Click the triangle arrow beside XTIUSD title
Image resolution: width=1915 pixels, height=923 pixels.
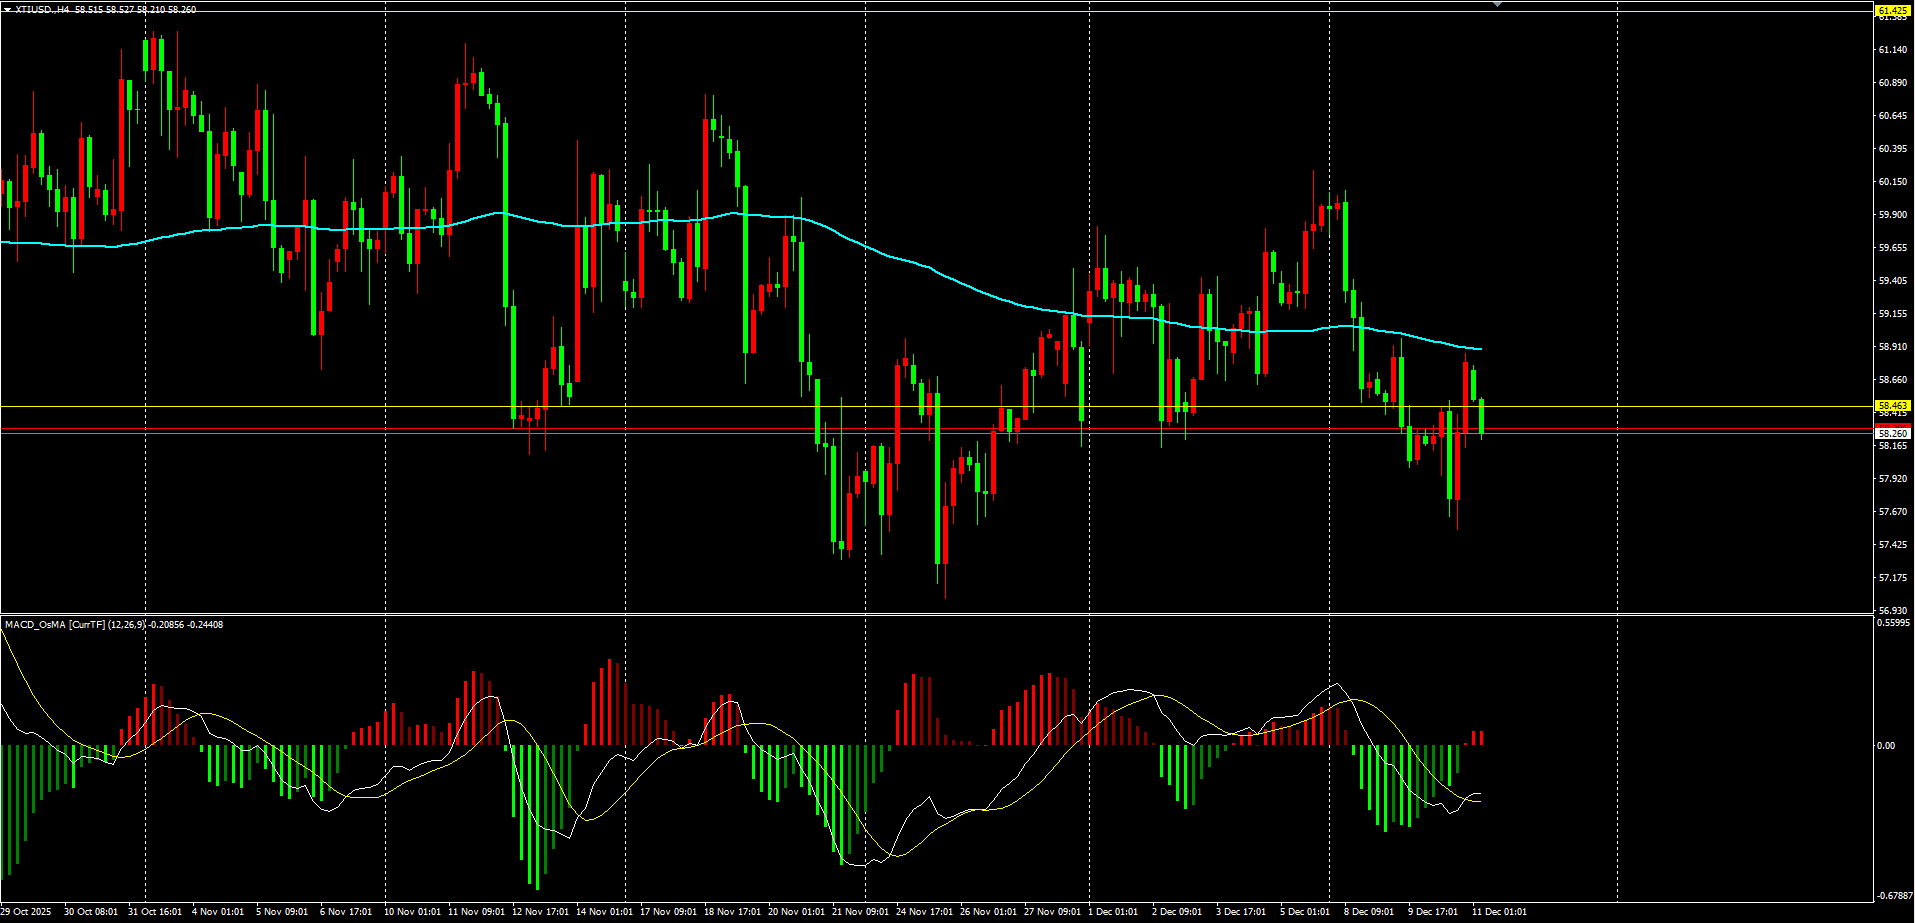click(x=7, y=10)
